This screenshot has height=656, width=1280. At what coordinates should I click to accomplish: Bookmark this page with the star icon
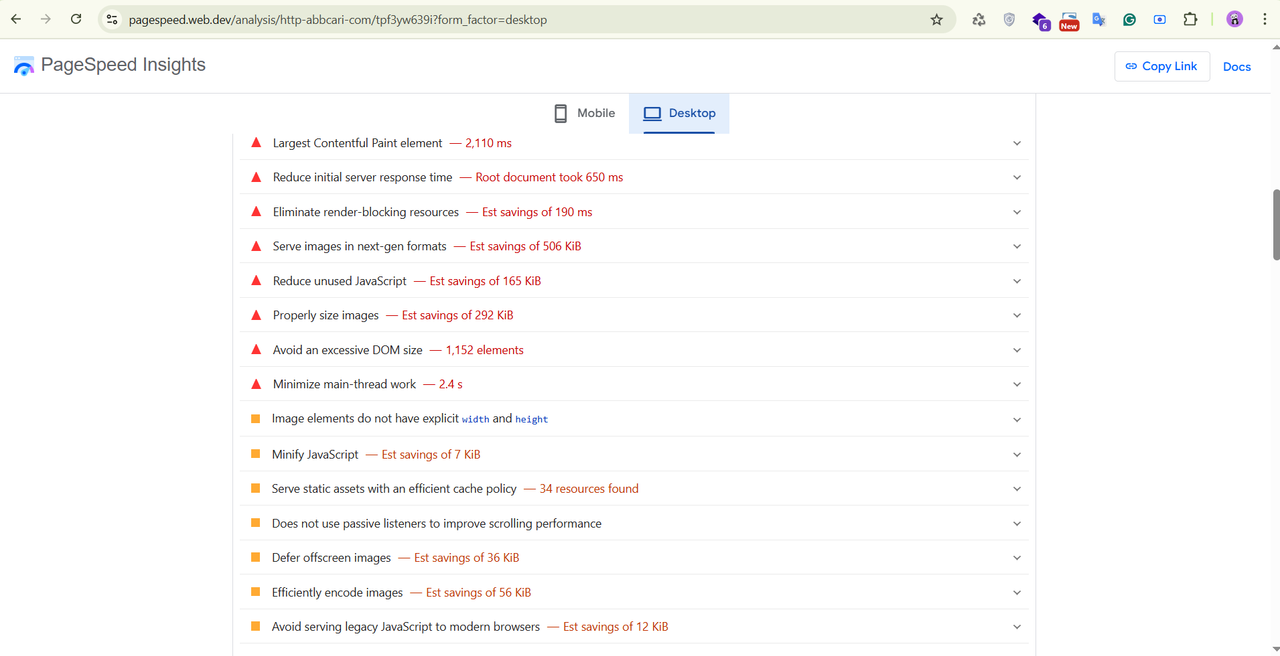tap(937, 19)
